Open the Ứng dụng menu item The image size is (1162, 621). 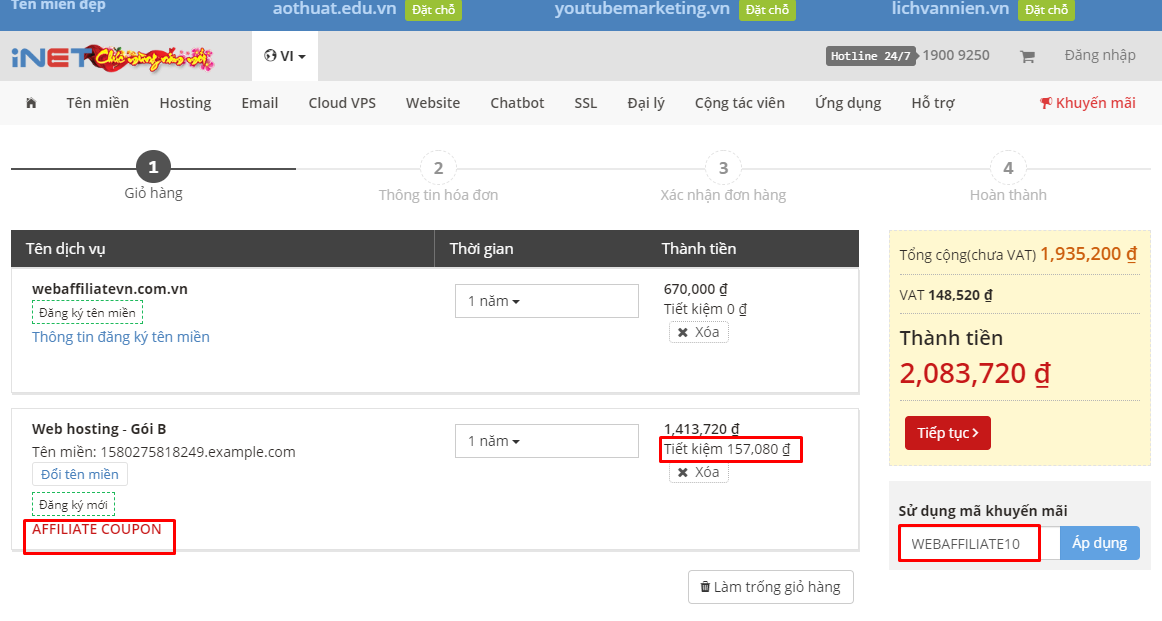pyautogui.click(x=848, y=103)
